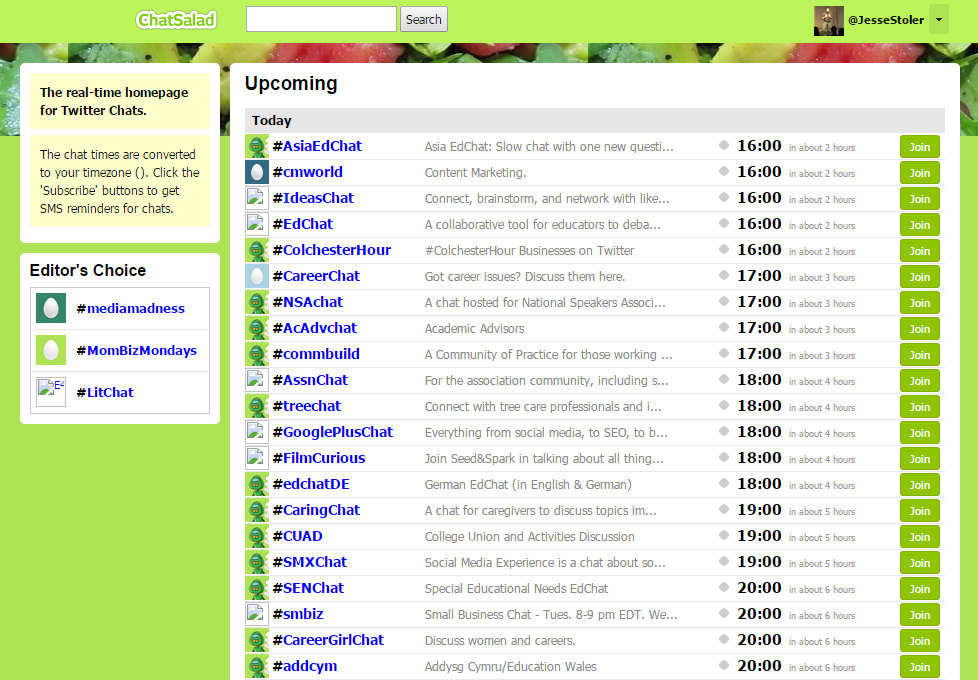Open the #CareerGirlChat chat link
The image size is (978, 680).
point(328,640)
